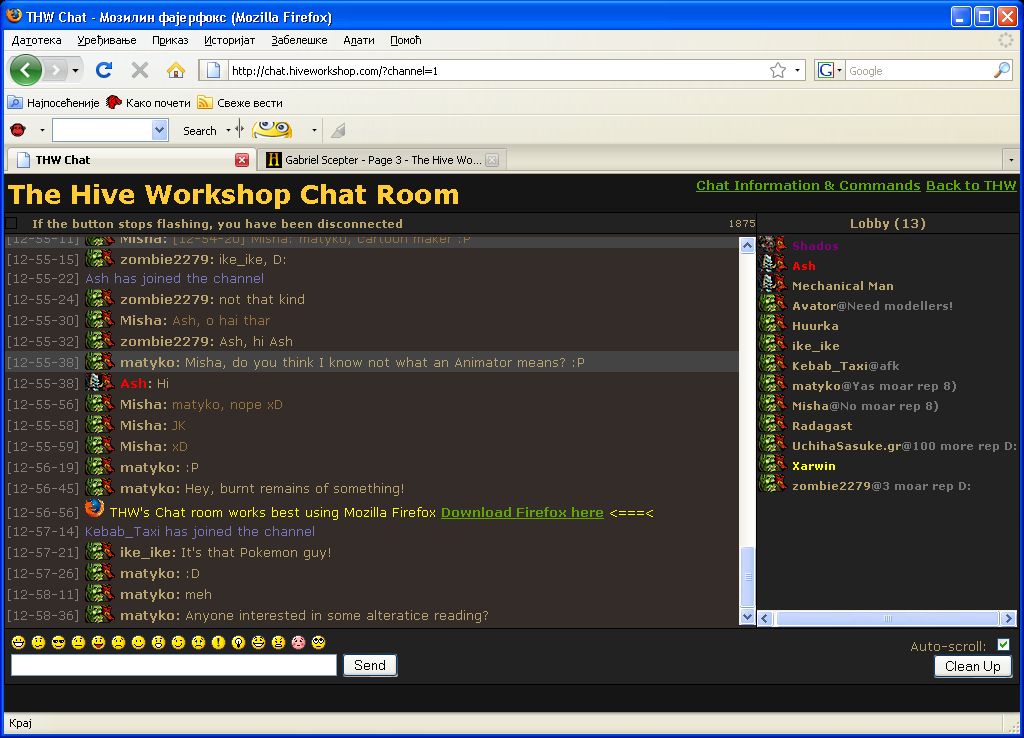
Task: Close the THW Chat tab
Action: point(242,160)
